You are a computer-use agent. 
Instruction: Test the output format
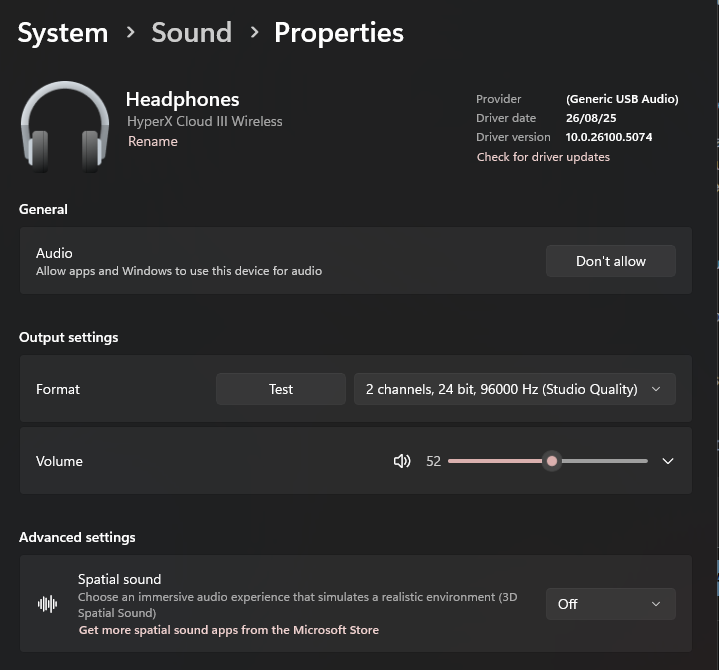pyautogui.click(x=281, y=389)
